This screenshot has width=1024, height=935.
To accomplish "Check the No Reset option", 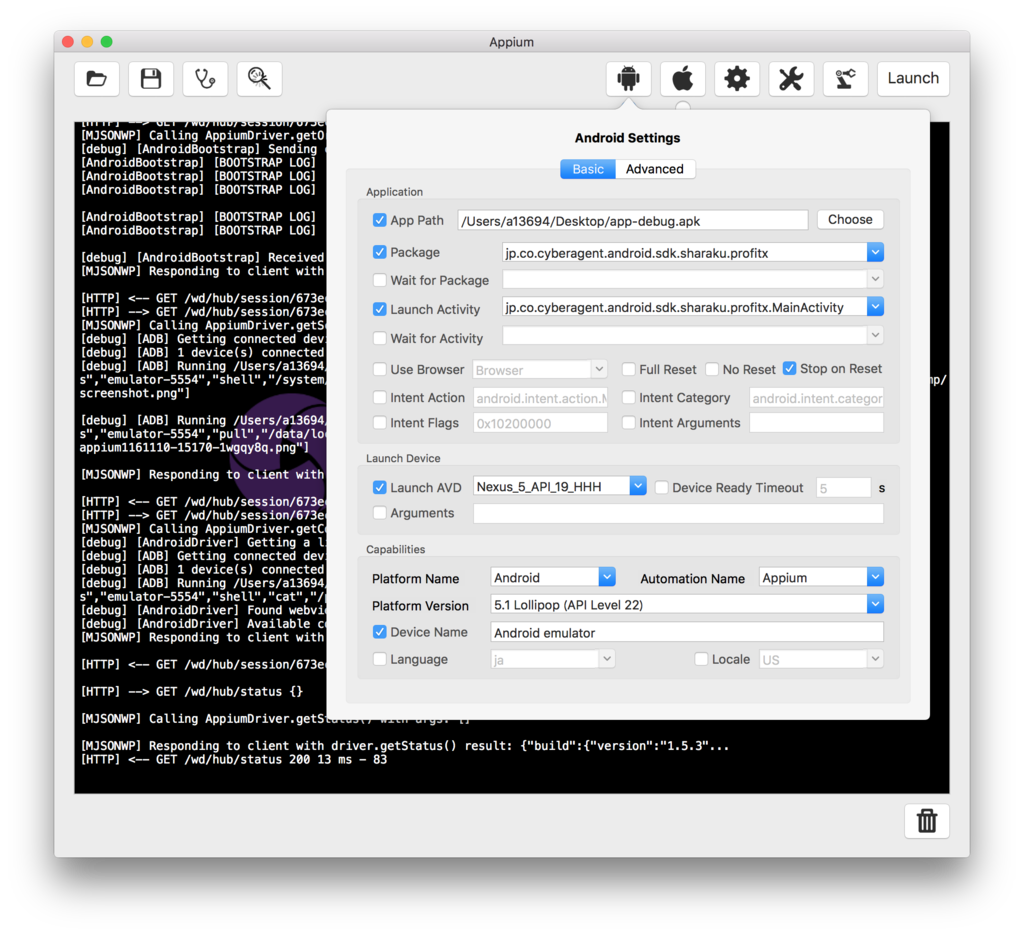I will click(712, 370).
